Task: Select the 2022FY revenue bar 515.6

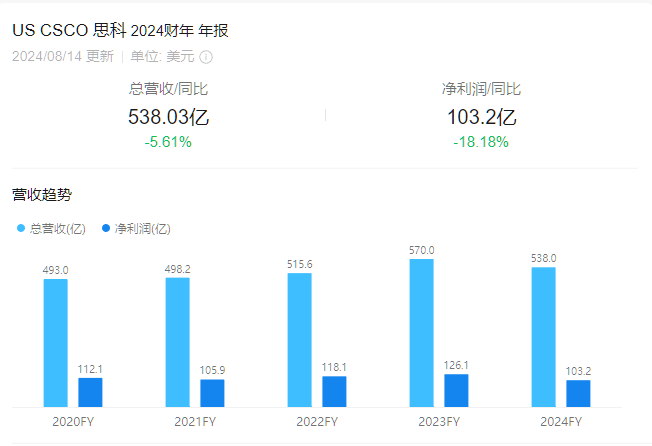Action: coord(299,340)
